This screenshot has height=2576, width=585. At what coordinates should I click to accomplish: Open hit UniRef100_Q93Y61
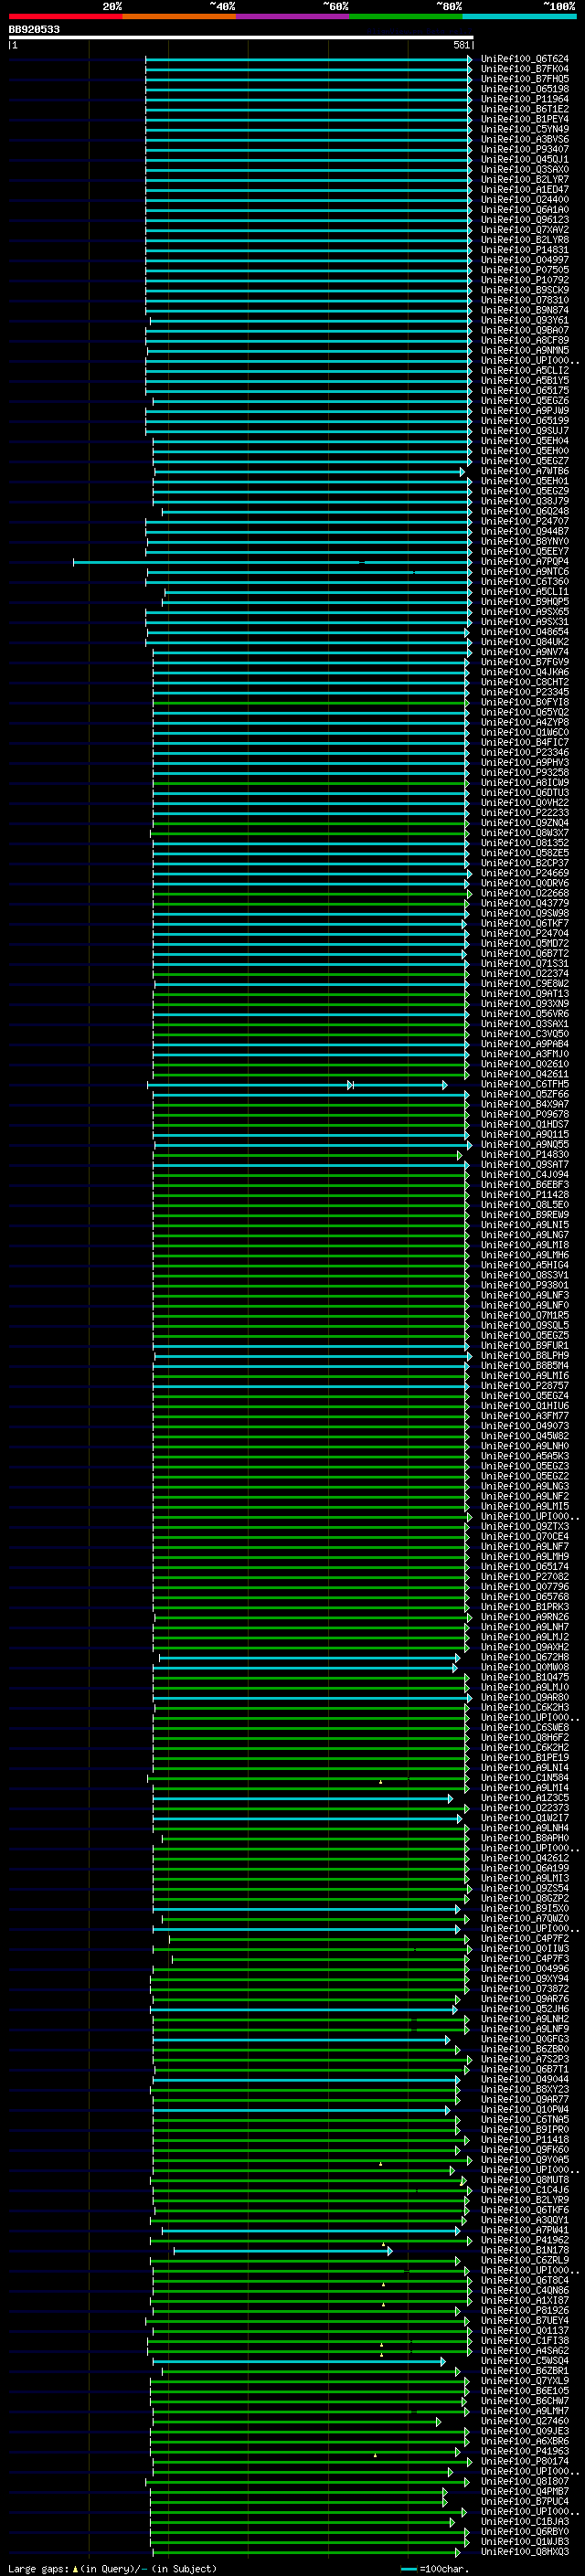[524, 320]
